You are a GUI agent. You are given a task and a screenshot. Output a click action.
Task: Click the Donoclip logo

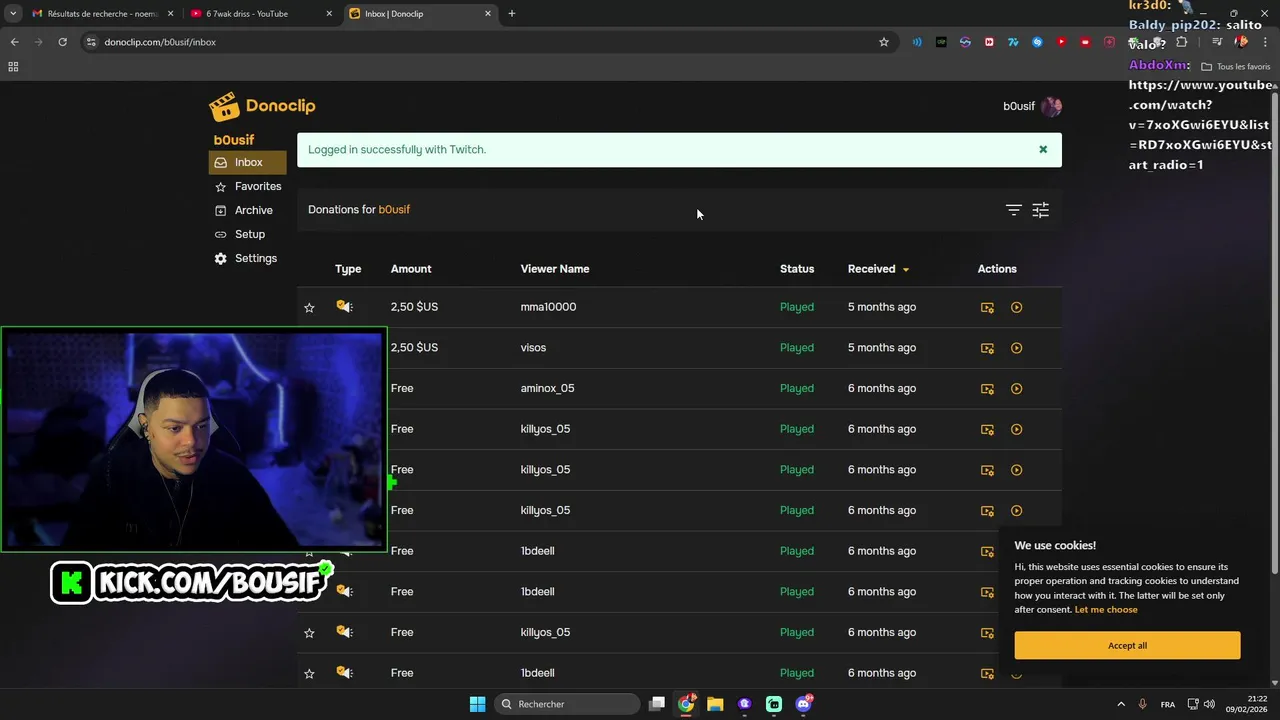coord(262,106)
